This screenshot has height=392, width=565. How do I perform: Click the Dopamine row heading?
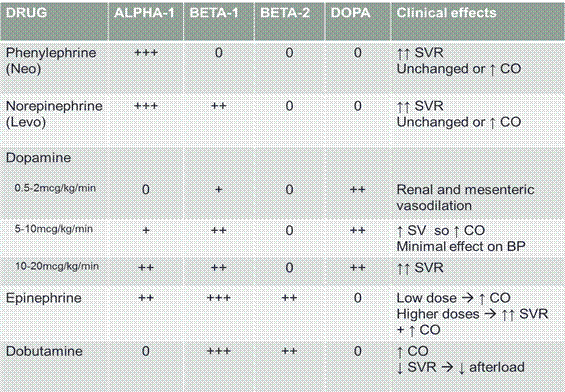(38, 158)
